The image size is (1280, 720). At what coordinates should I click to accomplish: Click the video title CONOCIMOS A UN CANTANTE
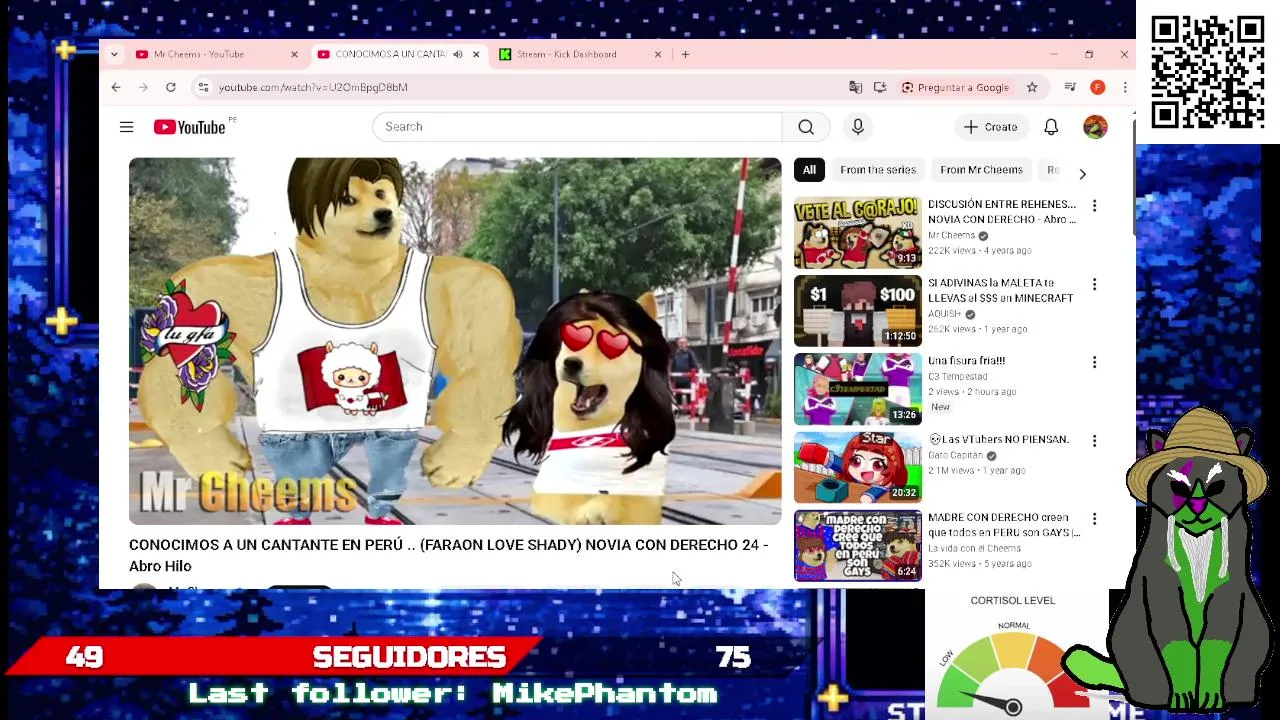pos(448,555)
